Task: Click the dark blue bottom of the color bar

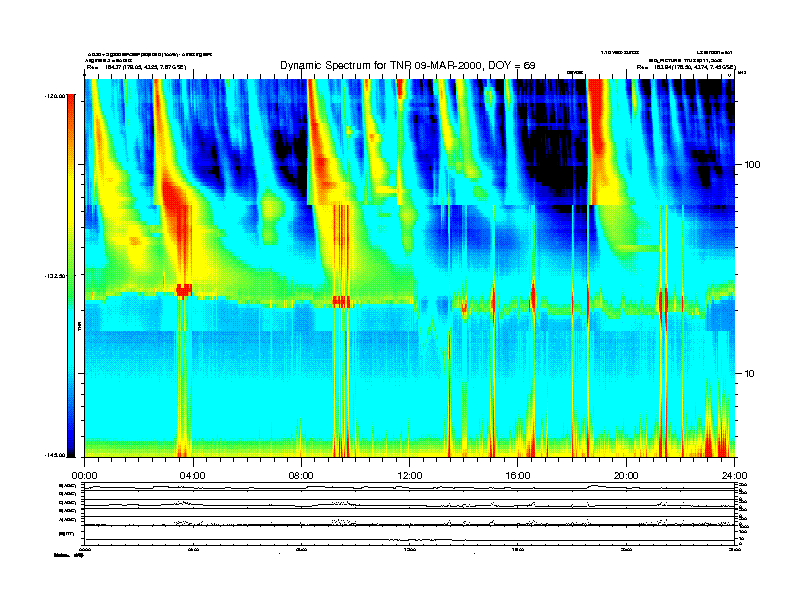Action: [x=71, y=449]
